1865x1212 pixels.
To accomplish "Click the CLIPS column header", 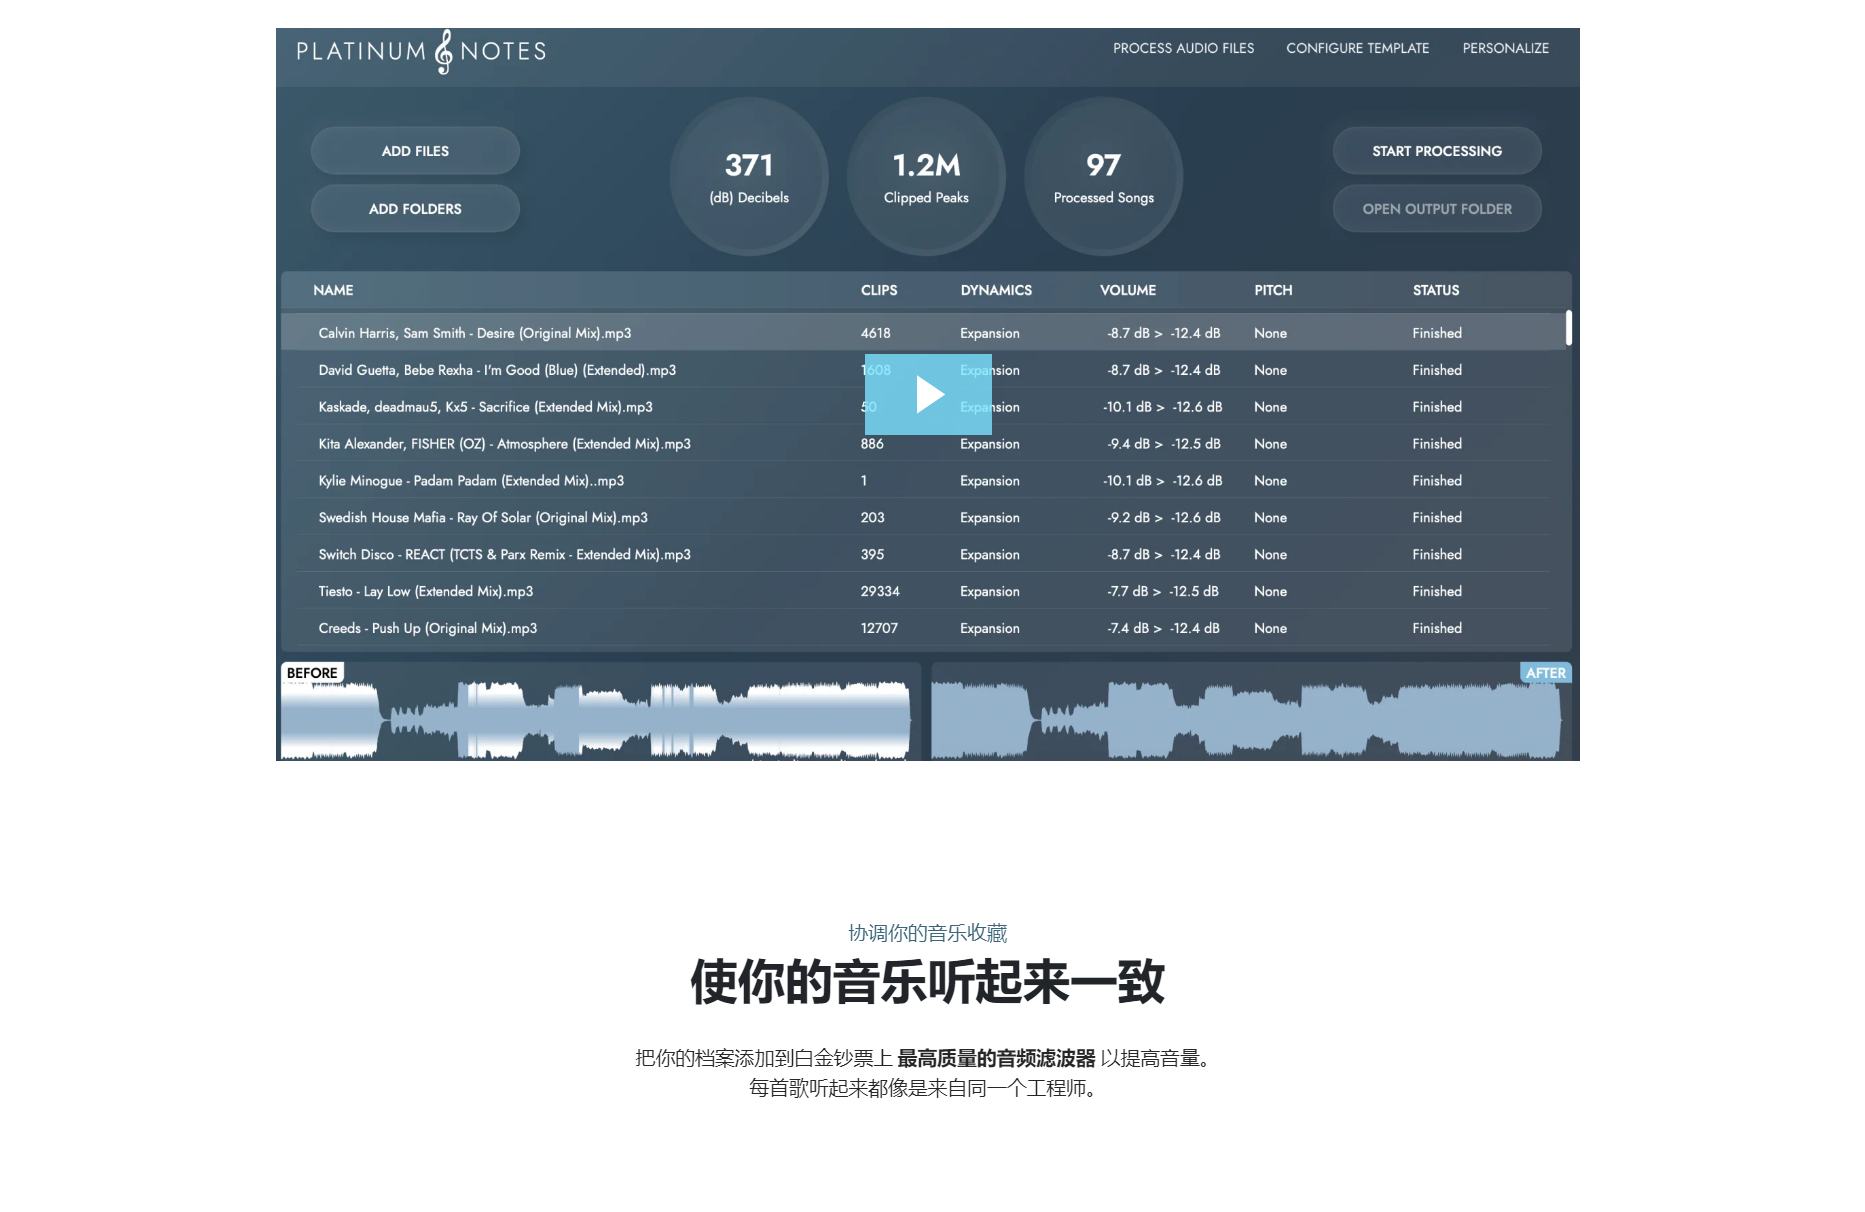I will coord(879,290).
